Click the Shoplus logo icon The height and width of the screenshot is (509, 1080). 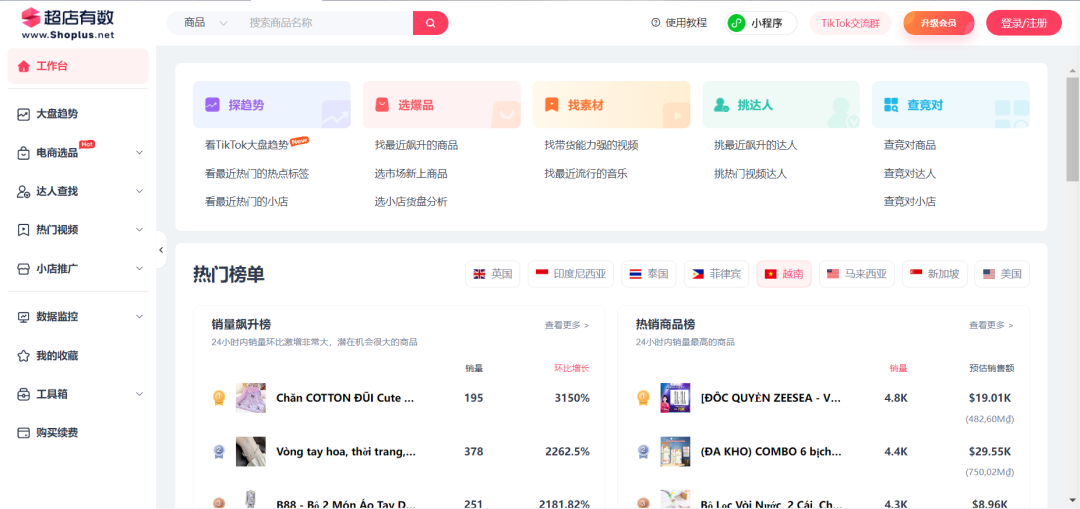coord(31,17)
